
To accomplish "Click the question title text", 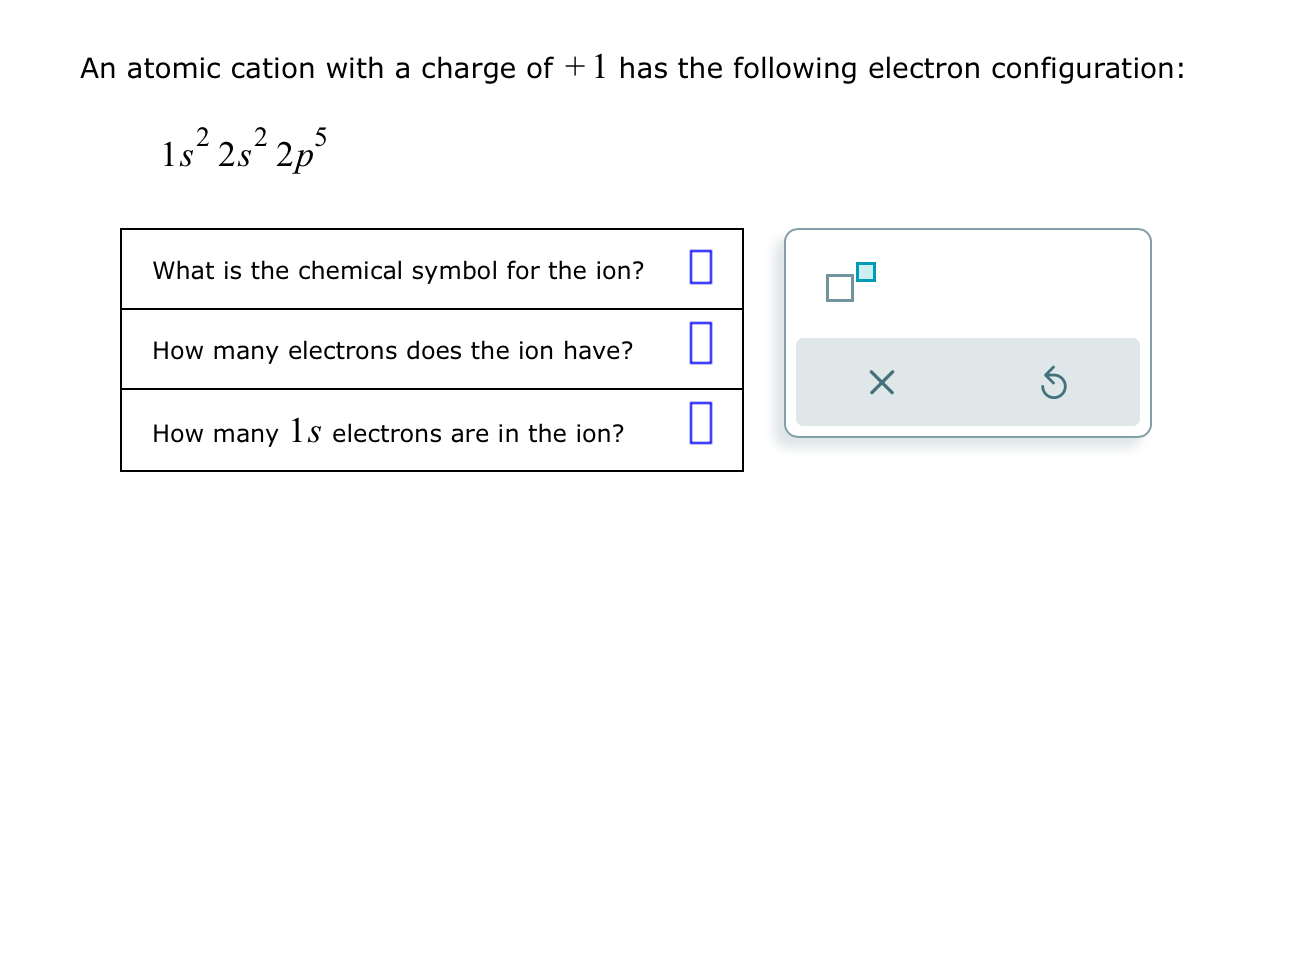I will pyautogui.click(x=633, y=68).
